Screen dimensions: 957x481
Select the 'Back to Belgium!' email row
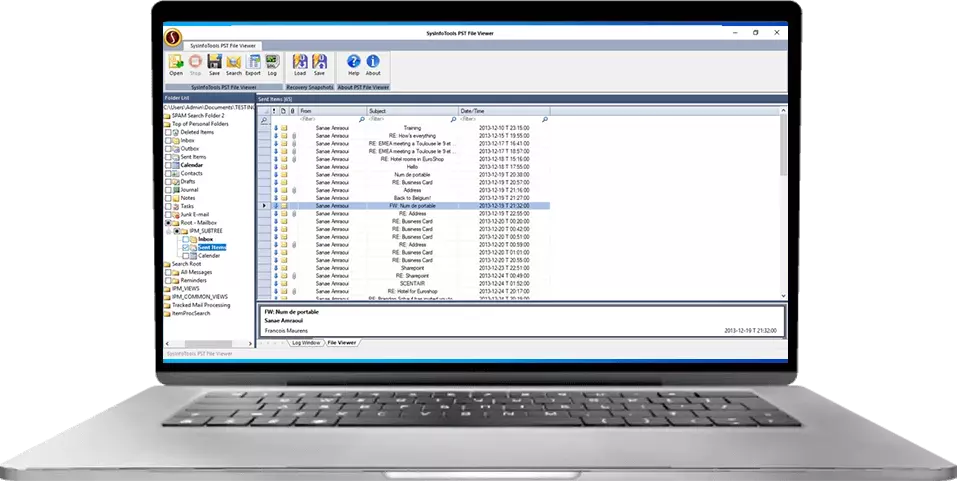(x=404, y=198)
